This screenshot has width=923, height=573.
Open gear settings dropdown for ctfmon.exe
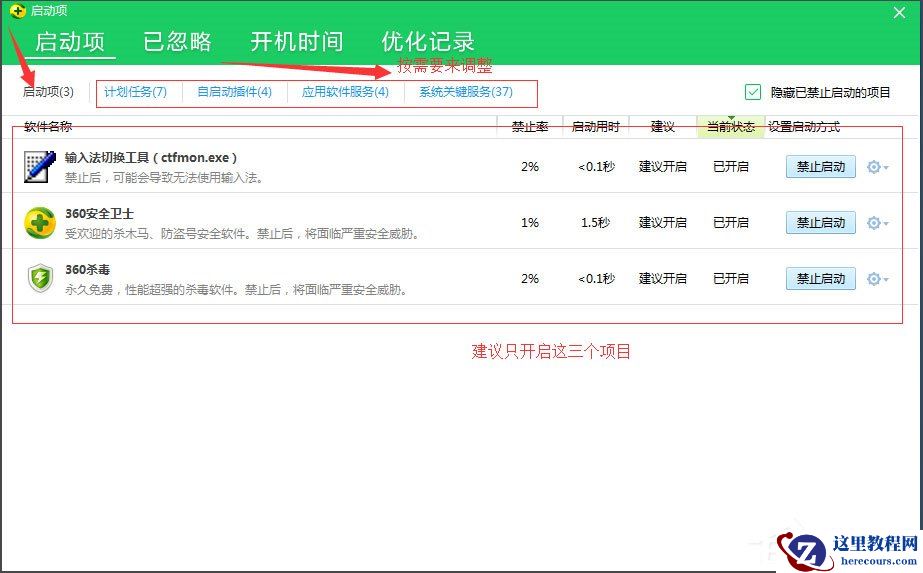(877, 167)
